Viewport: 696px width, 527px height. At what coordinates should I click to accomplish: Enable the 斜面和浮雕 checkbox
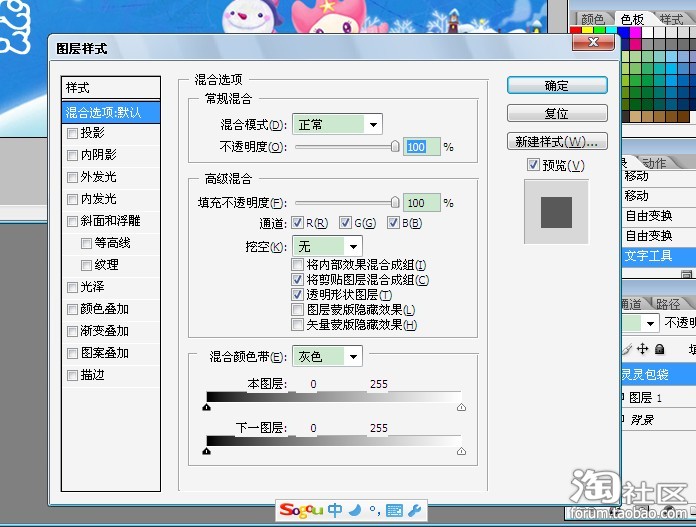pyautogui.click(x=72, y=222)
